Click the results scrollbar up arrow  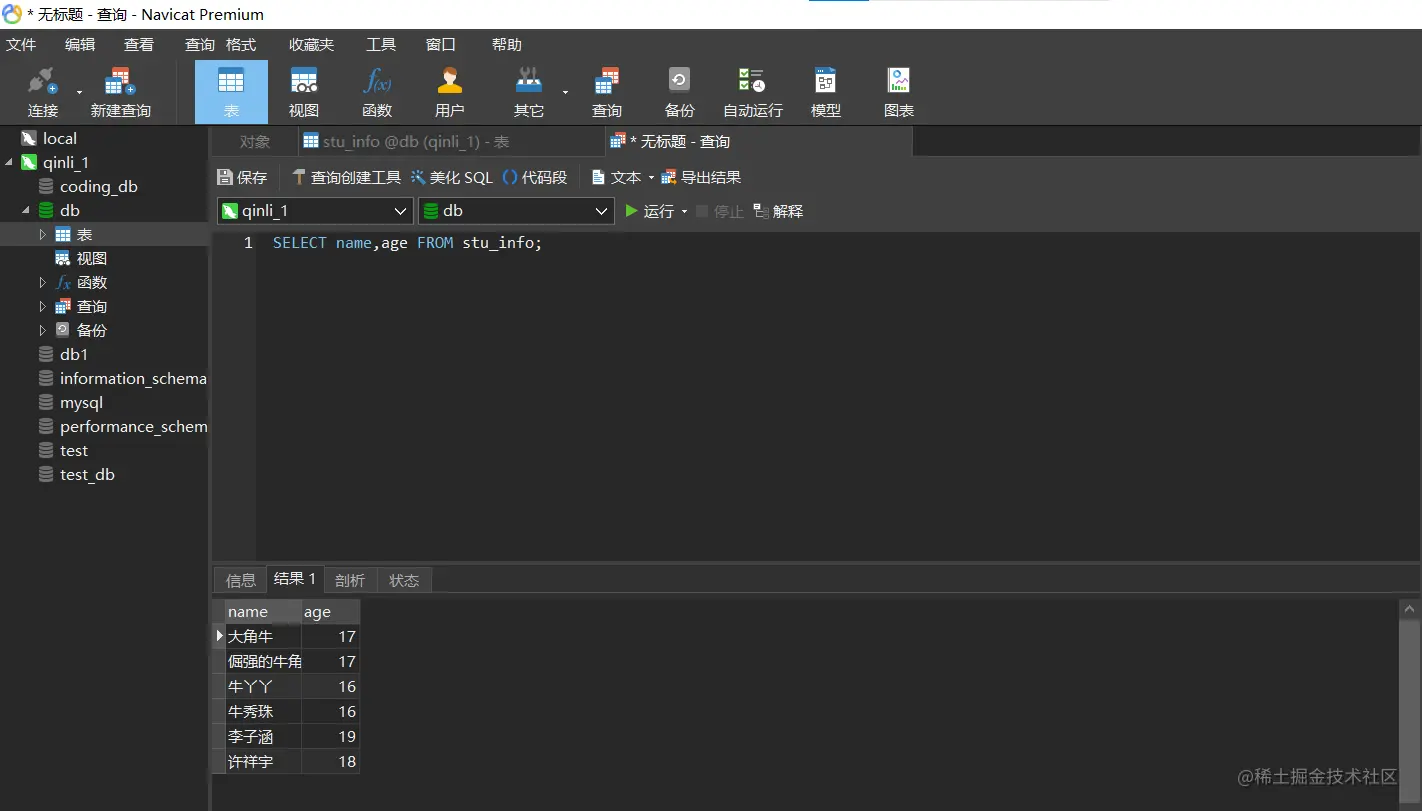[x=1410, y=608]
